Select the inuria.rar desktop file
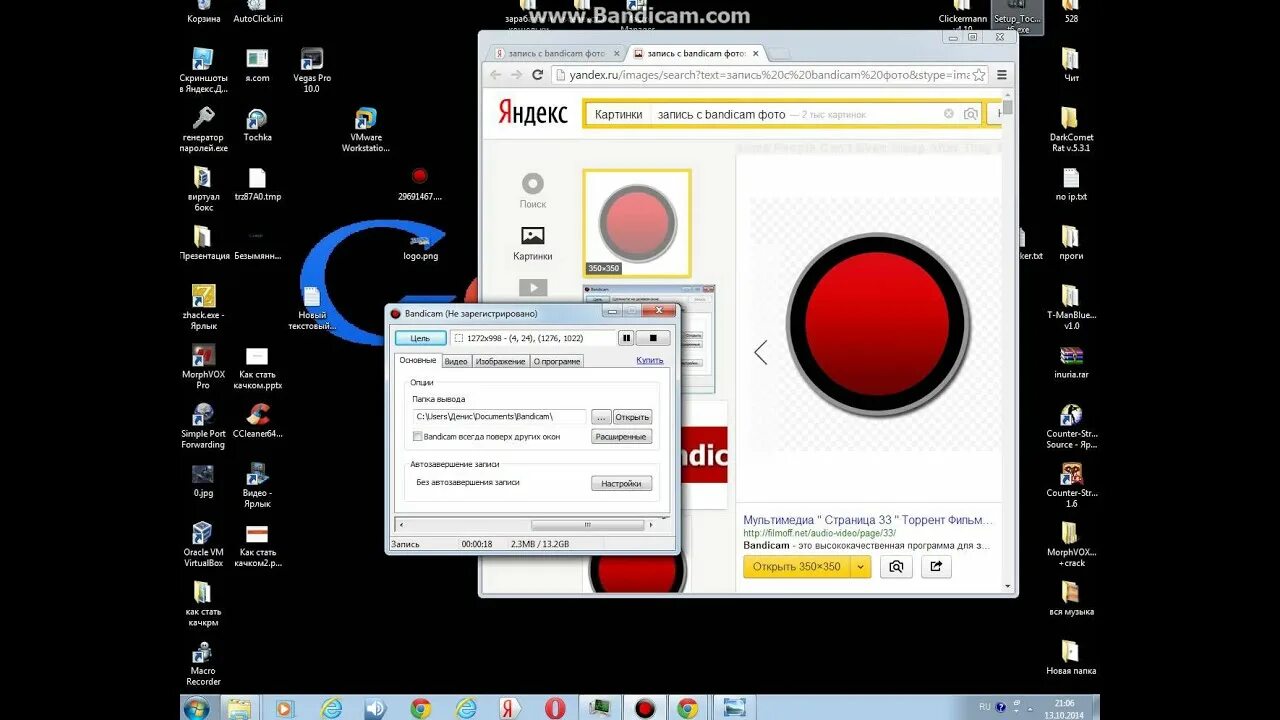The height and width of the screenshot is (720, 1280). click(1070, 361)
